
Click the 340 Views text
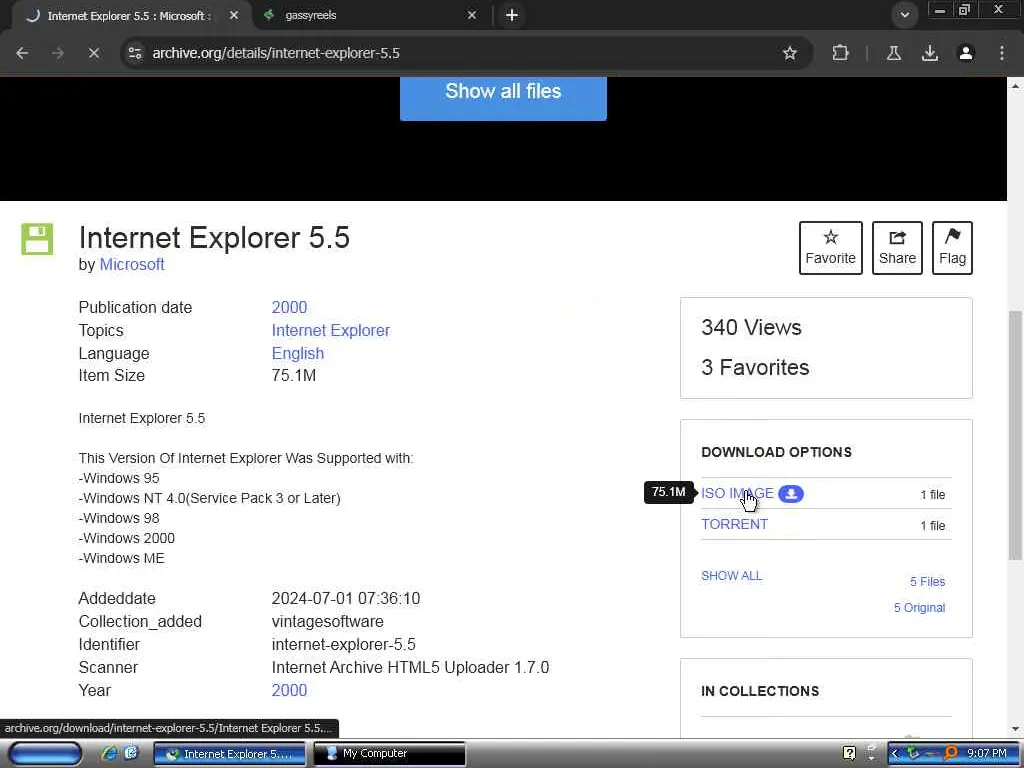point(751,327)
